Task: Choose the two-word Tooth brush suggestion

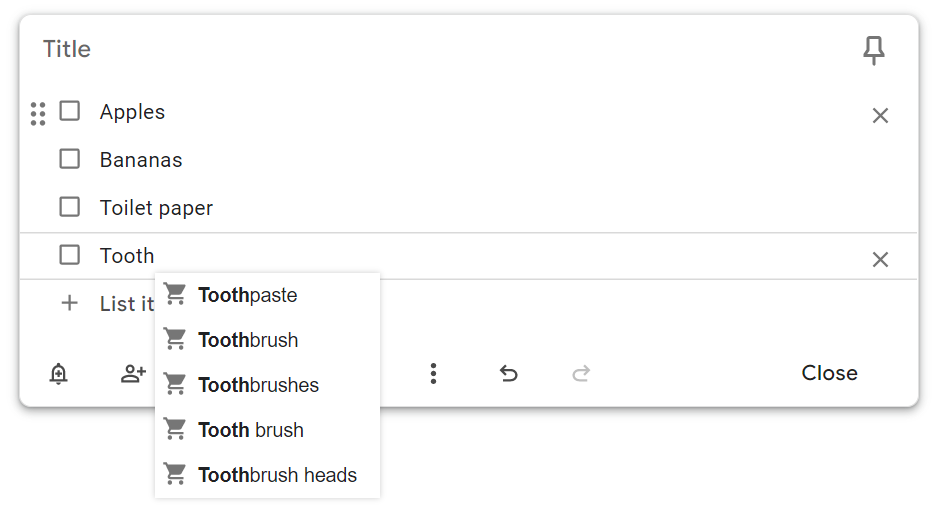Action: click(251, 430)
